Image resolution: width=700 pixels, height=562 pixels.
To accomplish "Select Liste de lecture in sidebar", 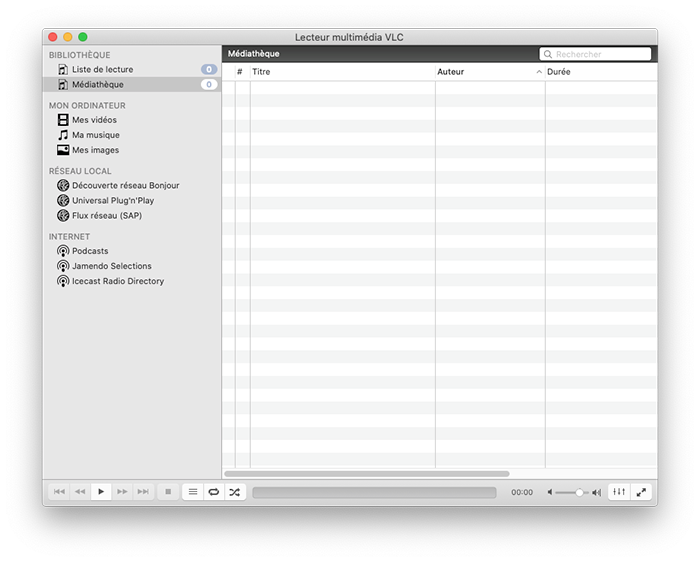I will click(132, 69).
